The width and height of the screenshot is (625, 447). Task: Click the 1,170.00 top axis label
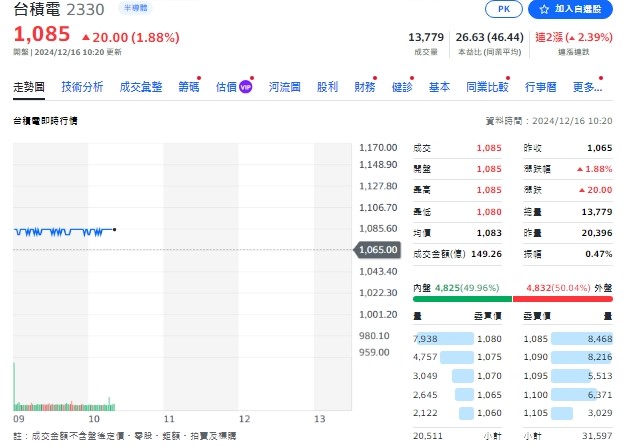click(x=378, y=148)
